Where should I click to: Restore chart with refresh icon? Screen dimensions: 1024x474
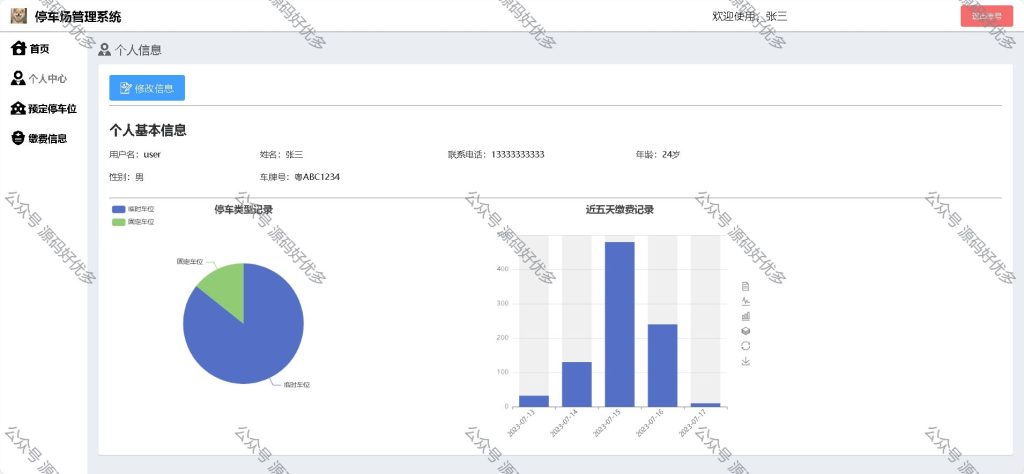click(746, 346)
